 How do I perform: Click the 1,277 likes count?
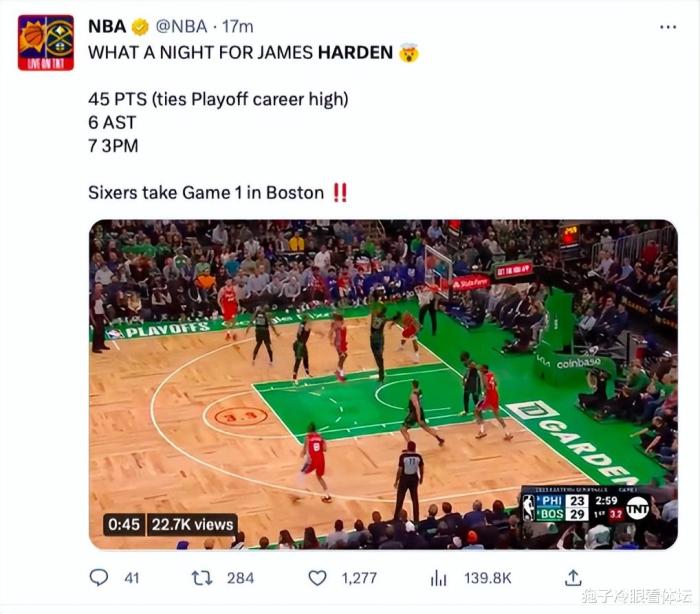(359, 578)
